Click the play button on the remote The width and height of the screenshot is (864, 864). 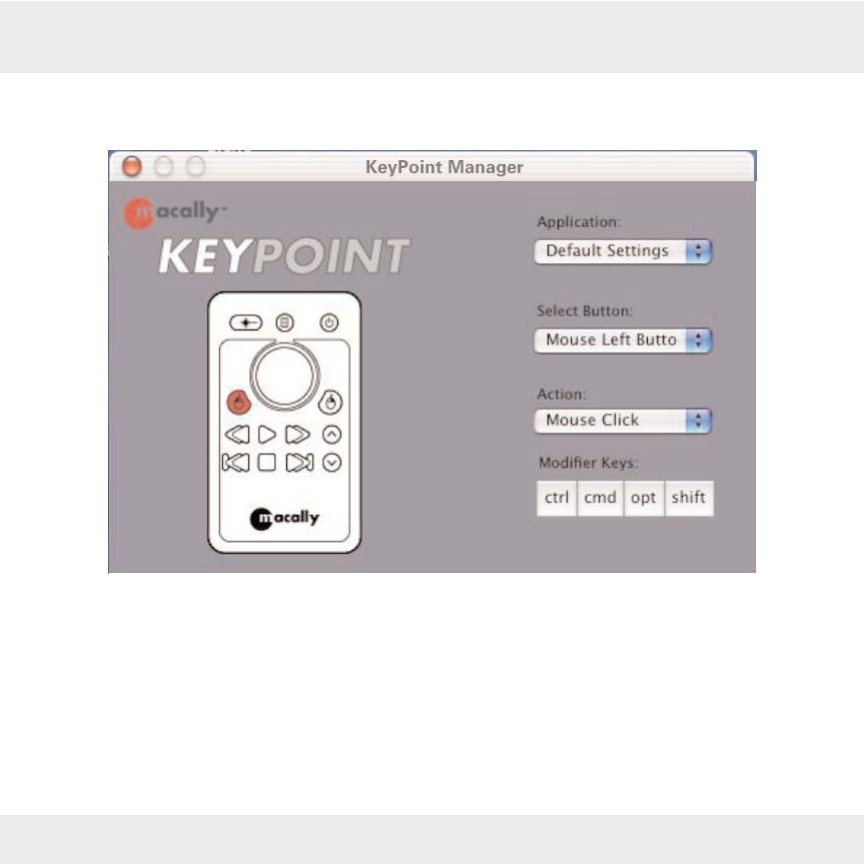(x=267, y=435)
